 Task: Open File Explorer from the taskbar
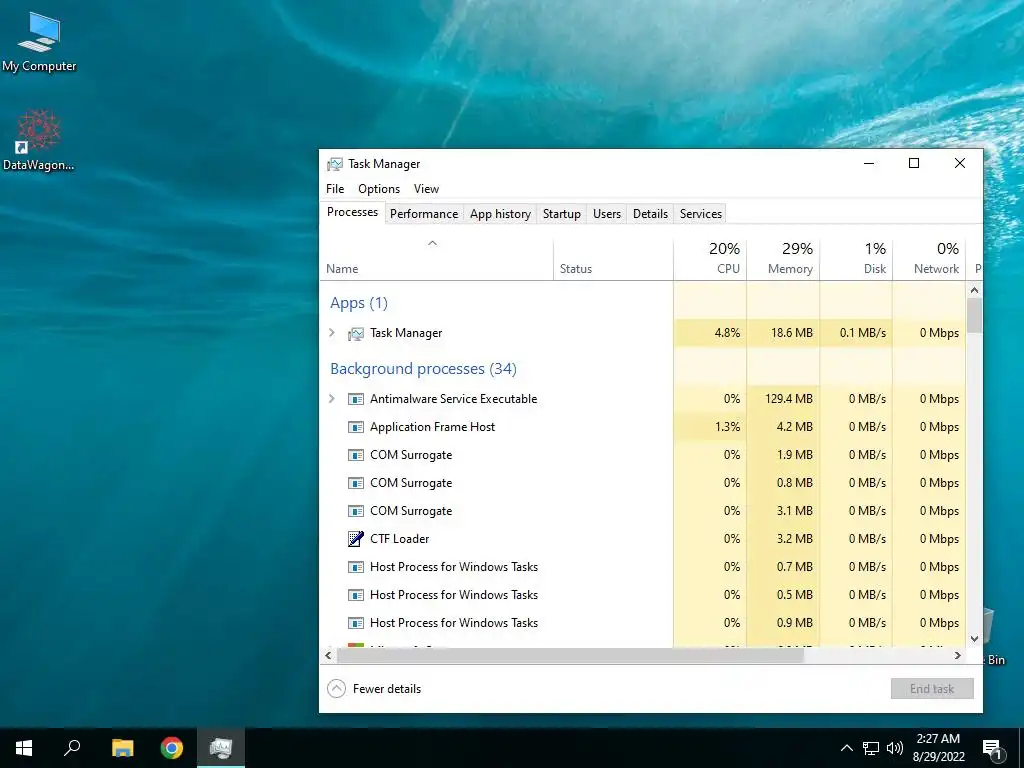tap(122, 748)
